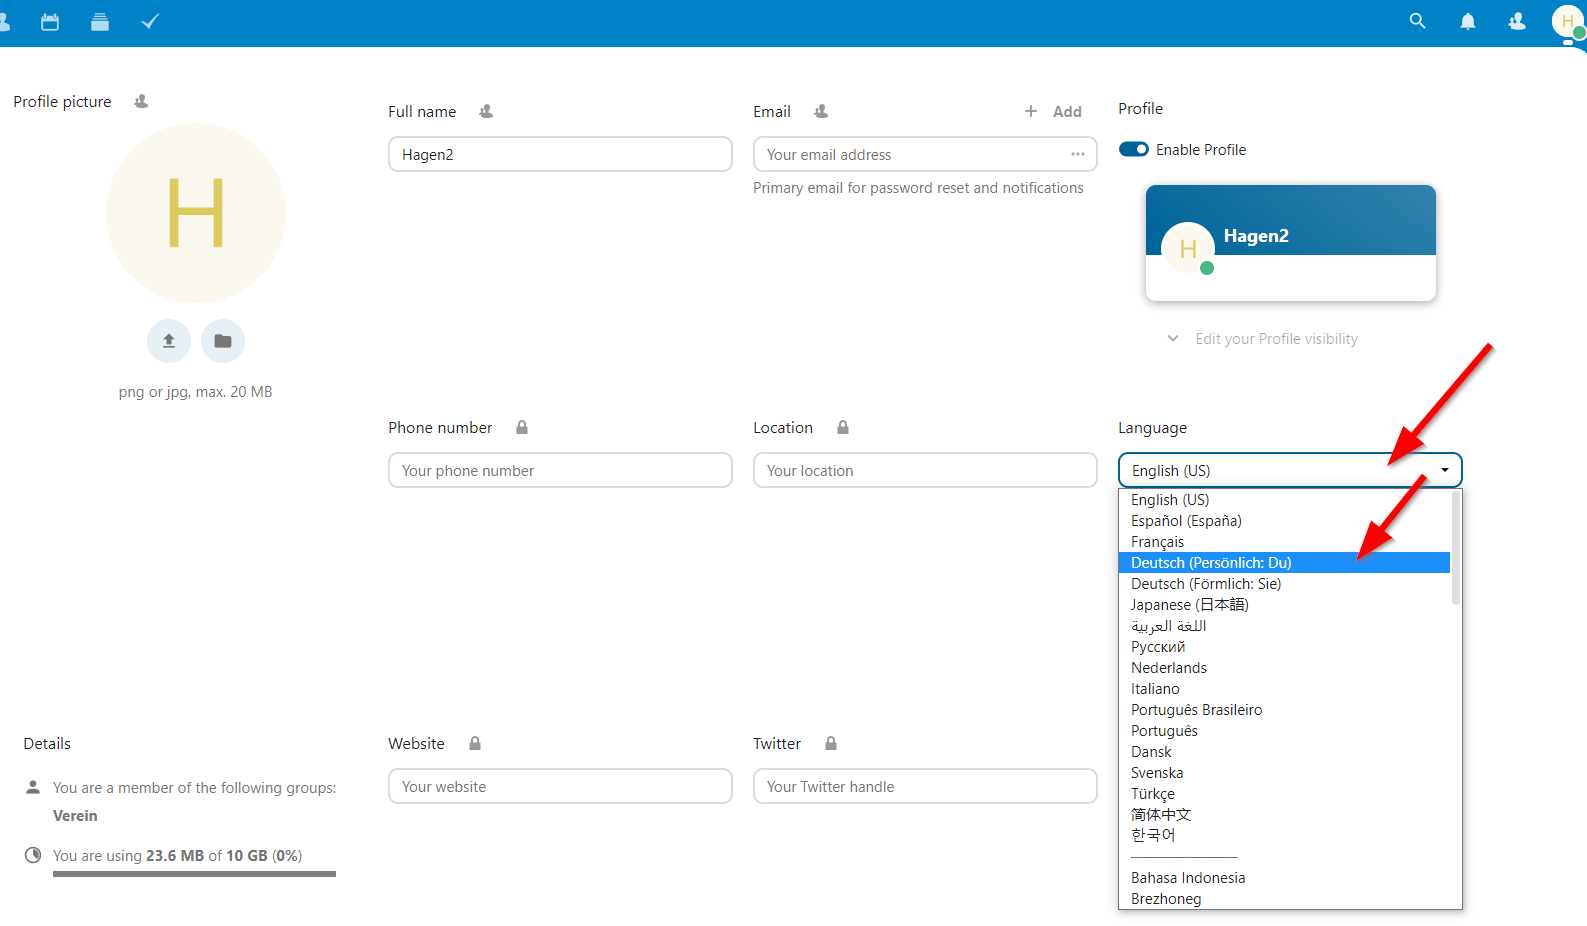Select the Verein group name
1587x926 pixels.
75,816
